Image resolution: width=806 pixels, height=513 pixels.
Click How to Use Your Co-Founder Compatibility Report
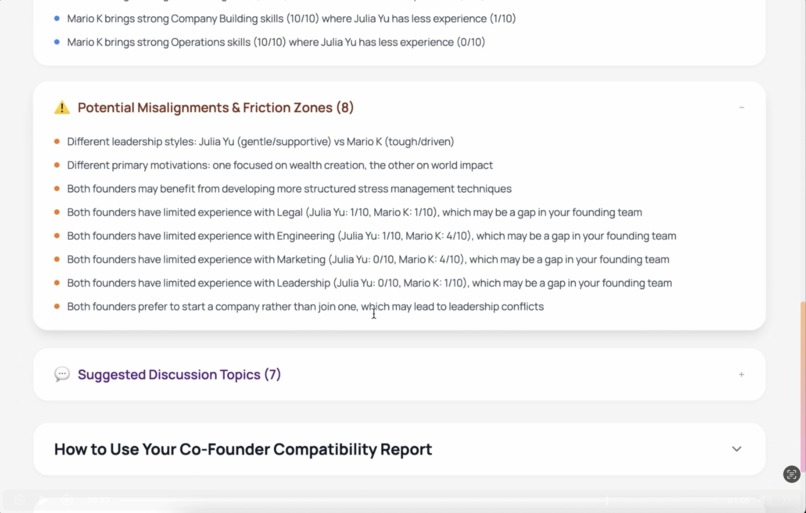[243, 449]
